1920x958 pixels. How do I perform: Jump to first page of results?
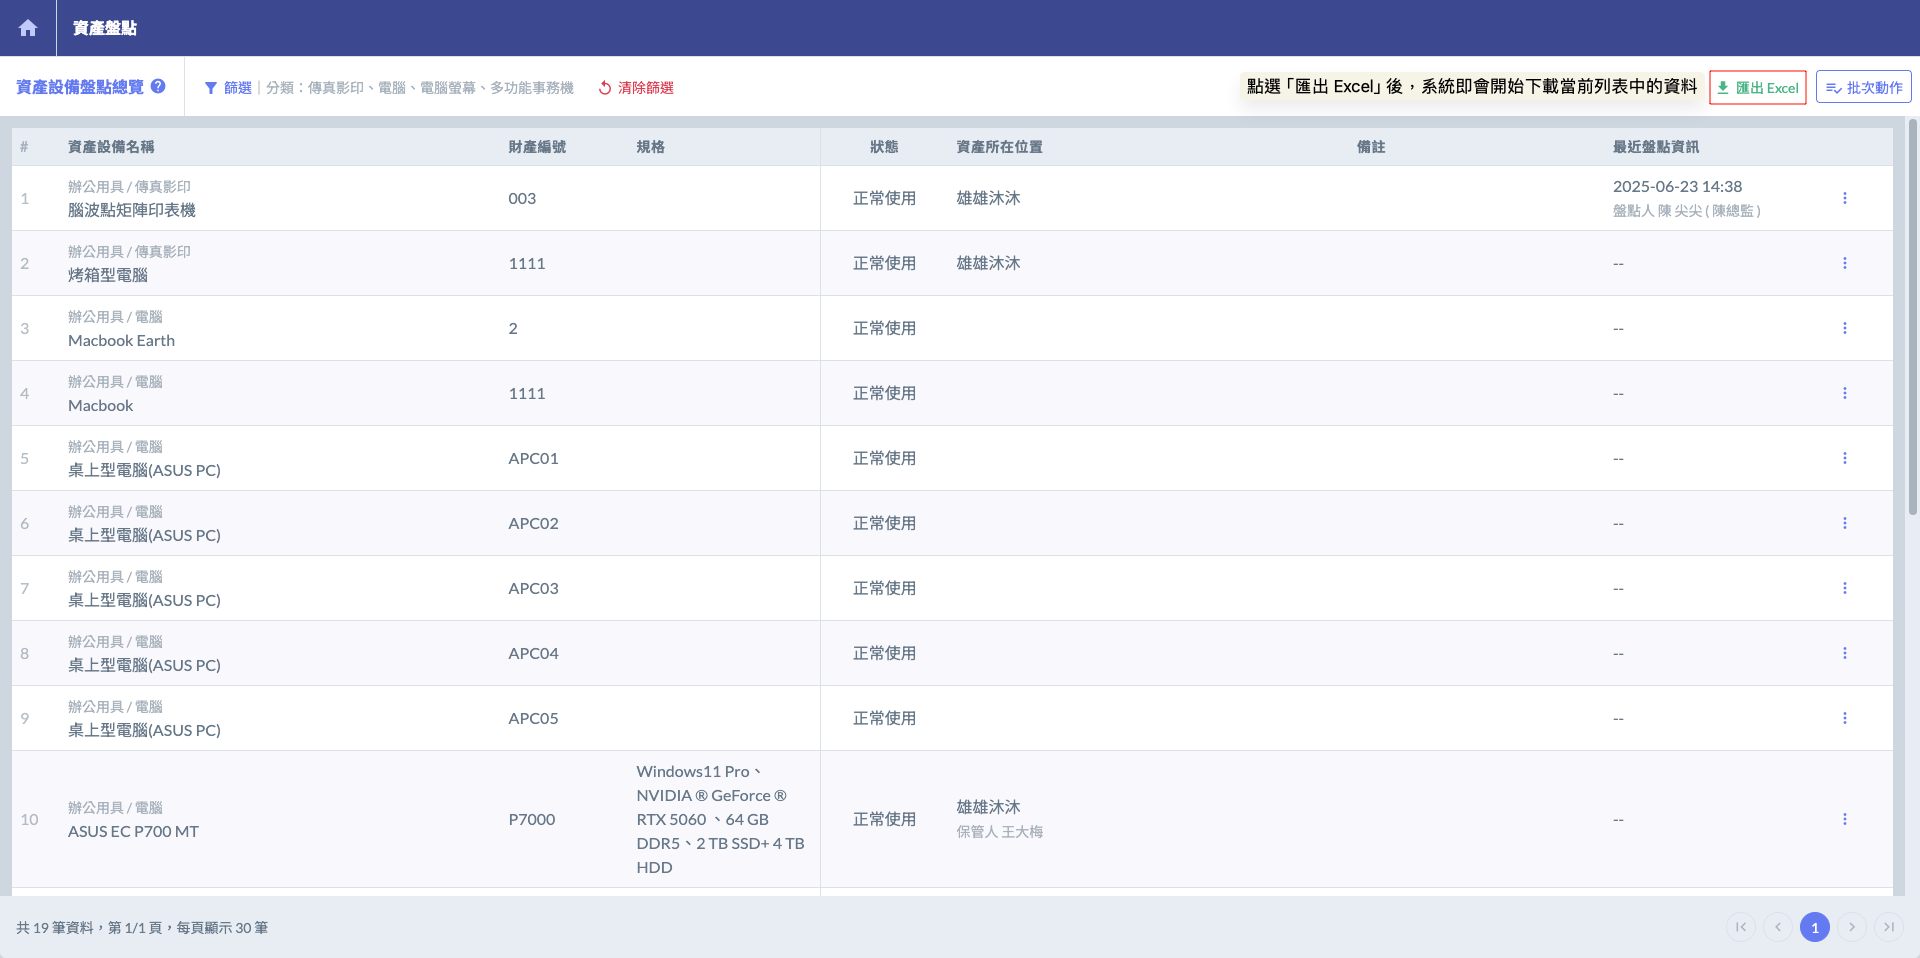(1741, 927)
